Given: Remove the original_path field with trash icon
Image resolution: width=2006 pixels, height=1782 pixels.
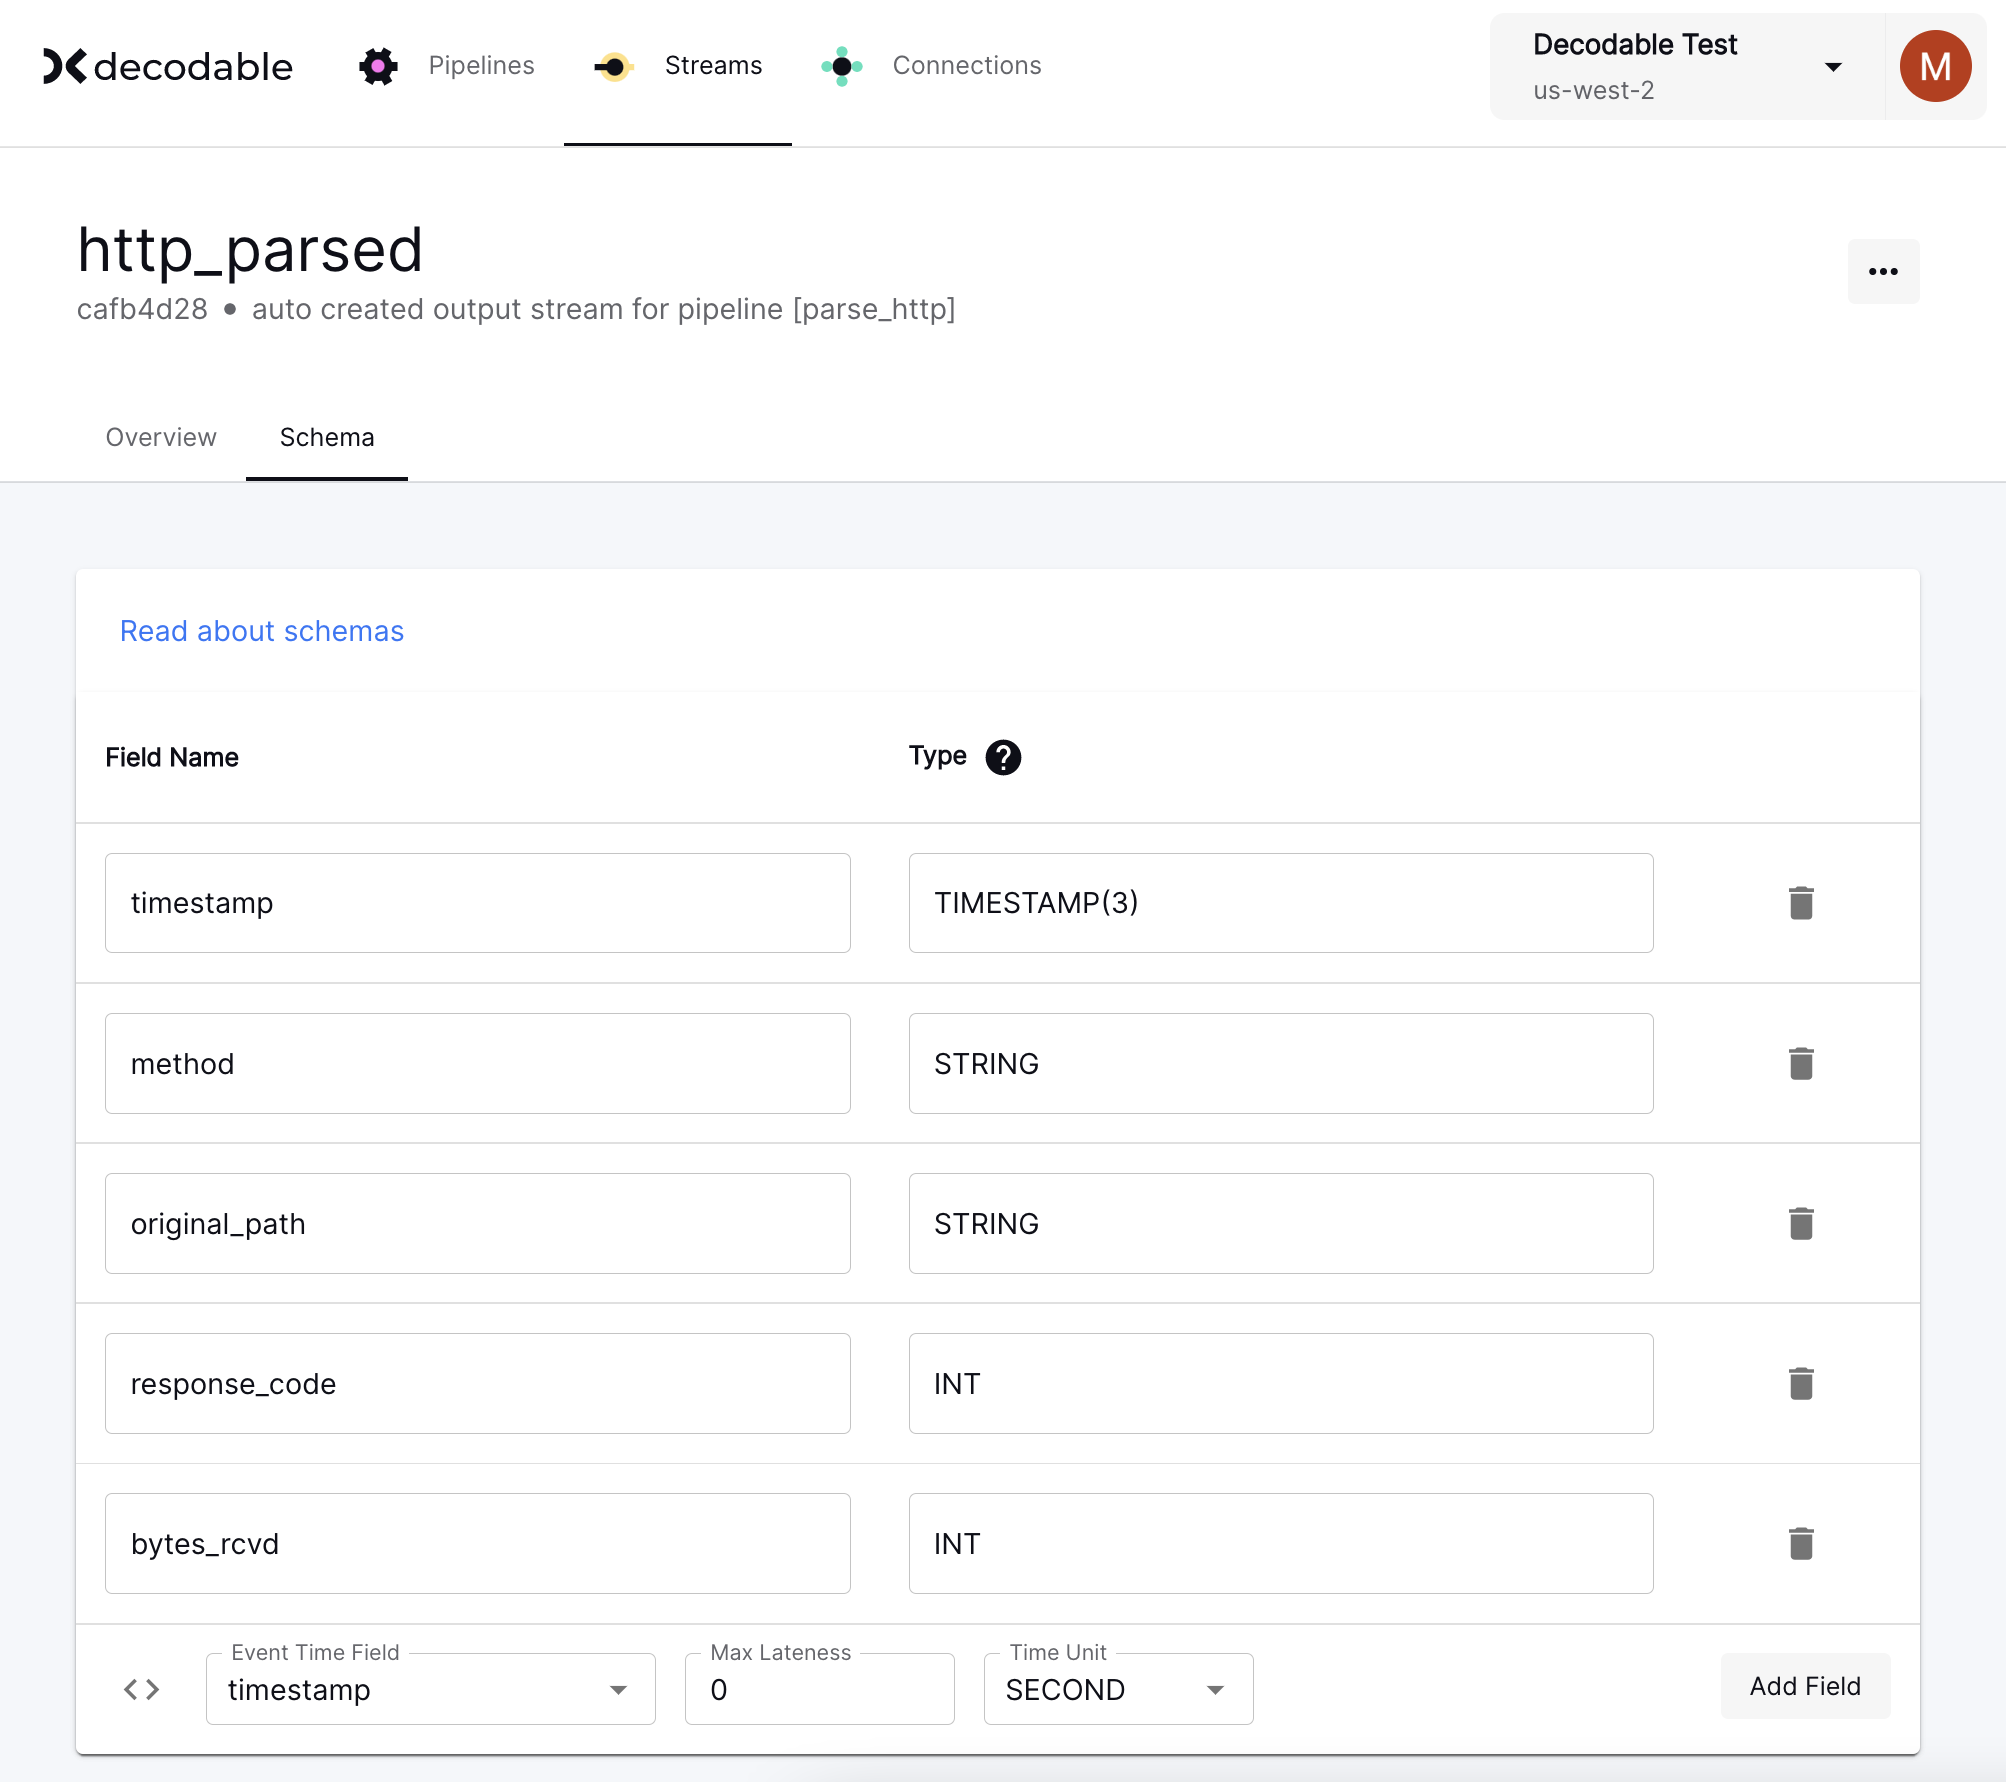Looking at the screenshot, I should tap(1801, 1223).
